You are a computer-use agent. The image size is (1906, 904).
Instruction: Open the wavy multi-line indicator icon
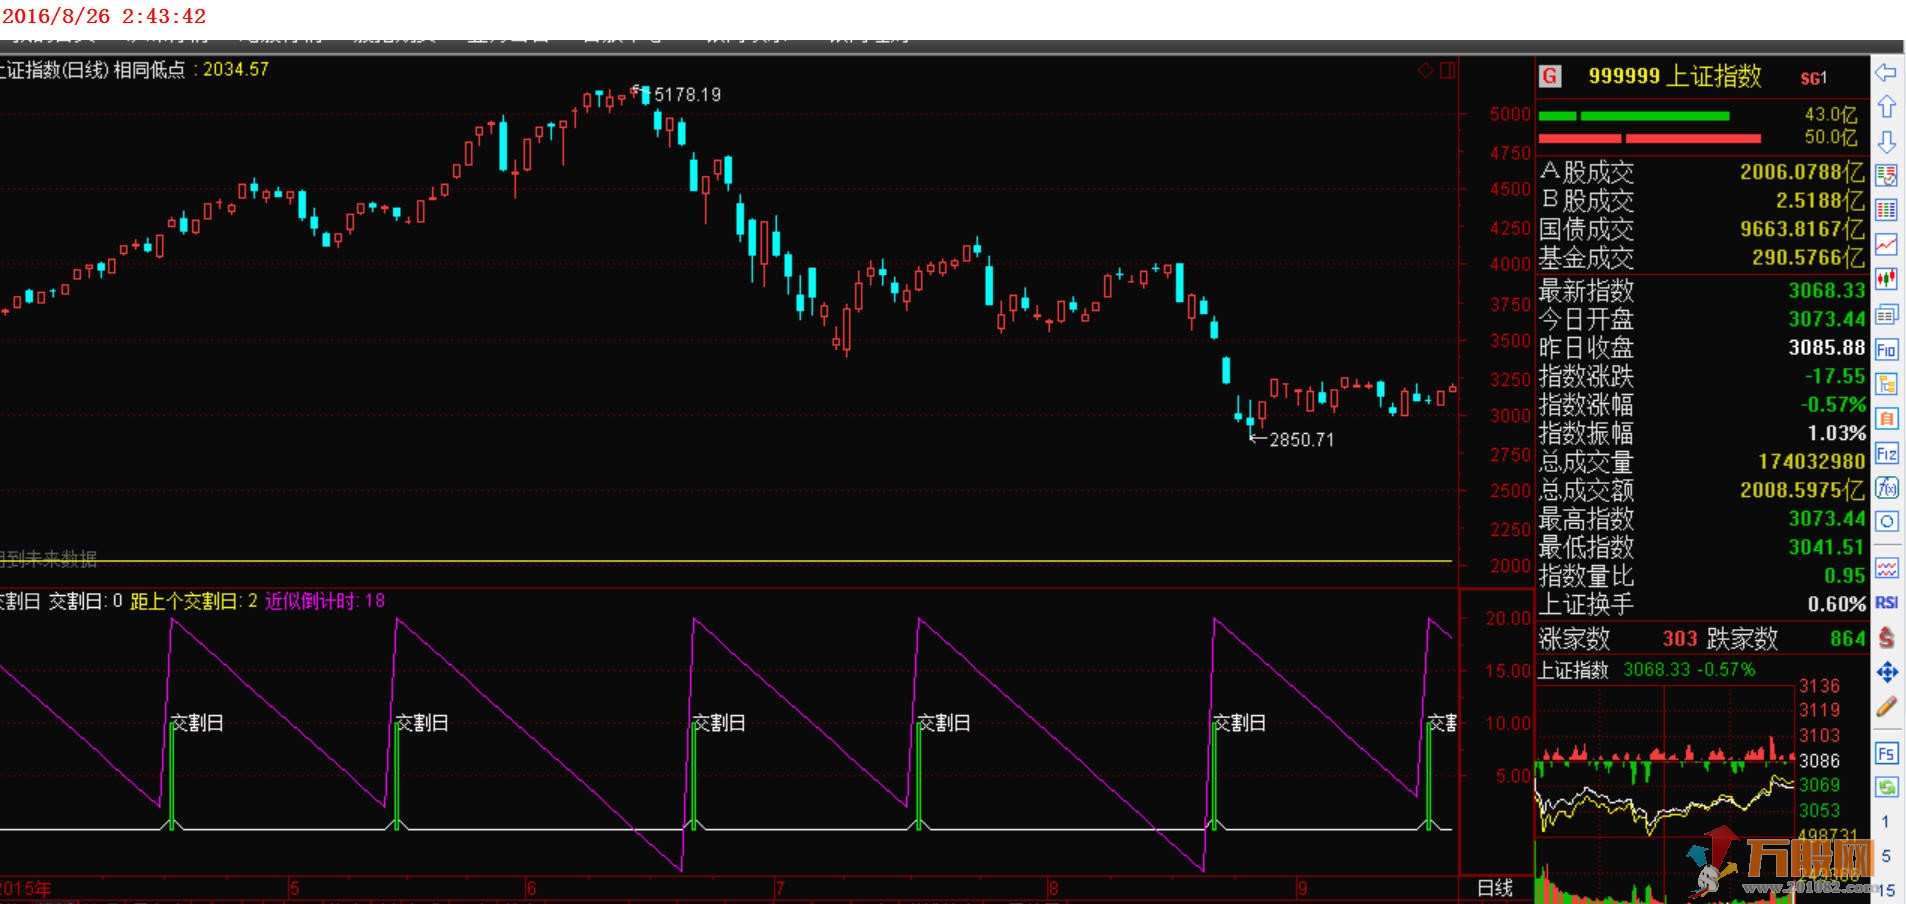tap(1886, 568)
